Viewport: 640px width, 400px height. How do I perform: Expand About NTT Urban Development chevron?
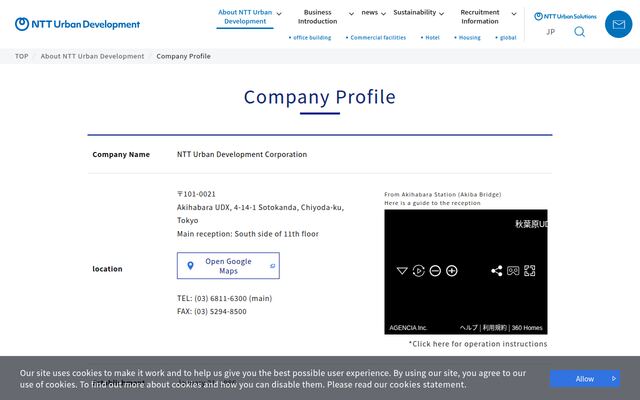point(279,14)
